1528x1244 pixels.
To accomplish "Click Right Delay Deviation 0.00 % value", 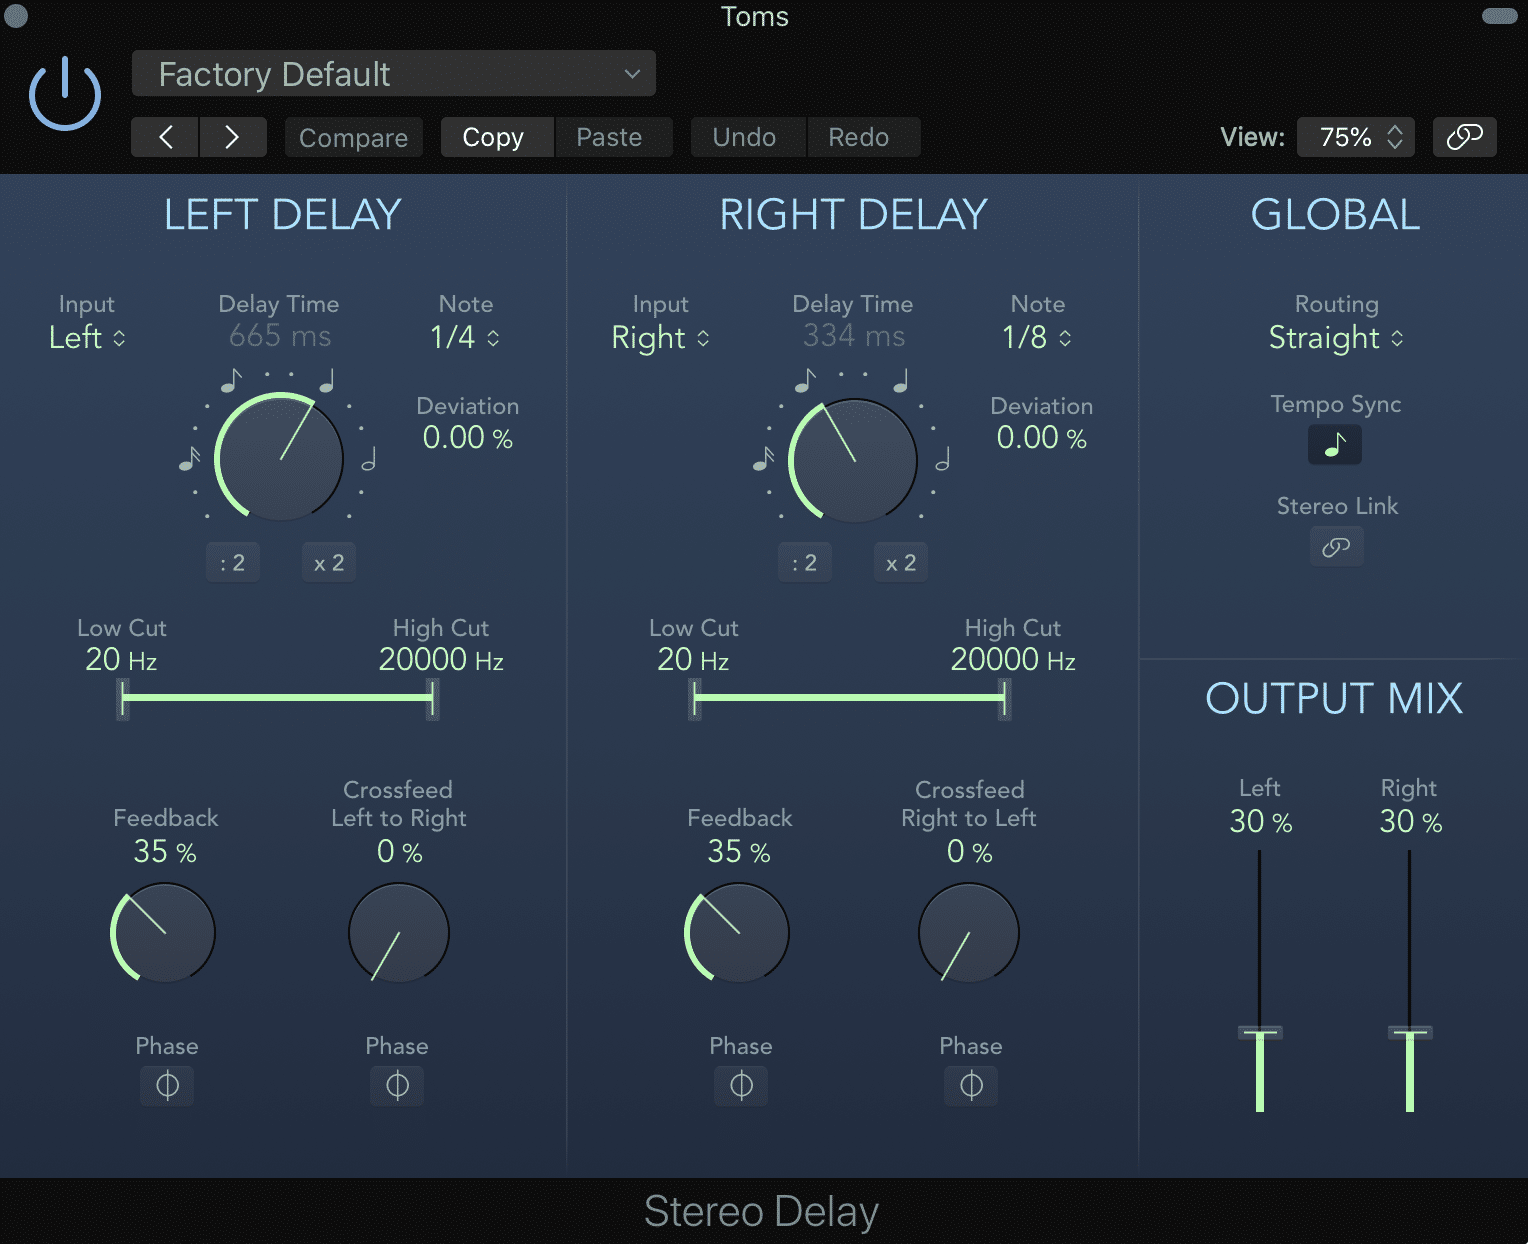I will coord(1041,438).
